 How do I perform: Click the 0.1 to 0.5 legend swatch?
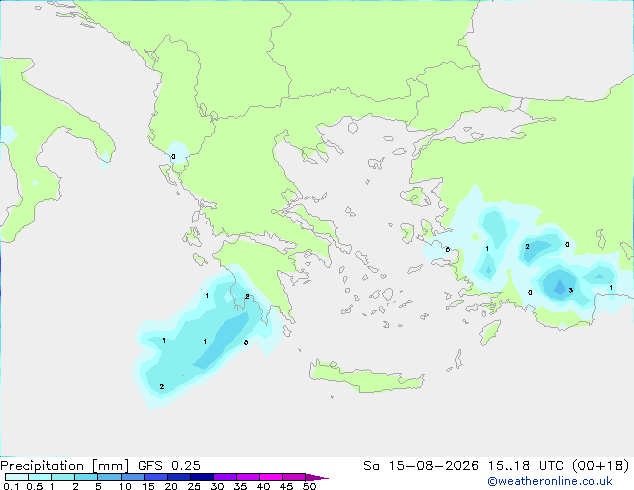pyautogui.click(x=17, y=477)
